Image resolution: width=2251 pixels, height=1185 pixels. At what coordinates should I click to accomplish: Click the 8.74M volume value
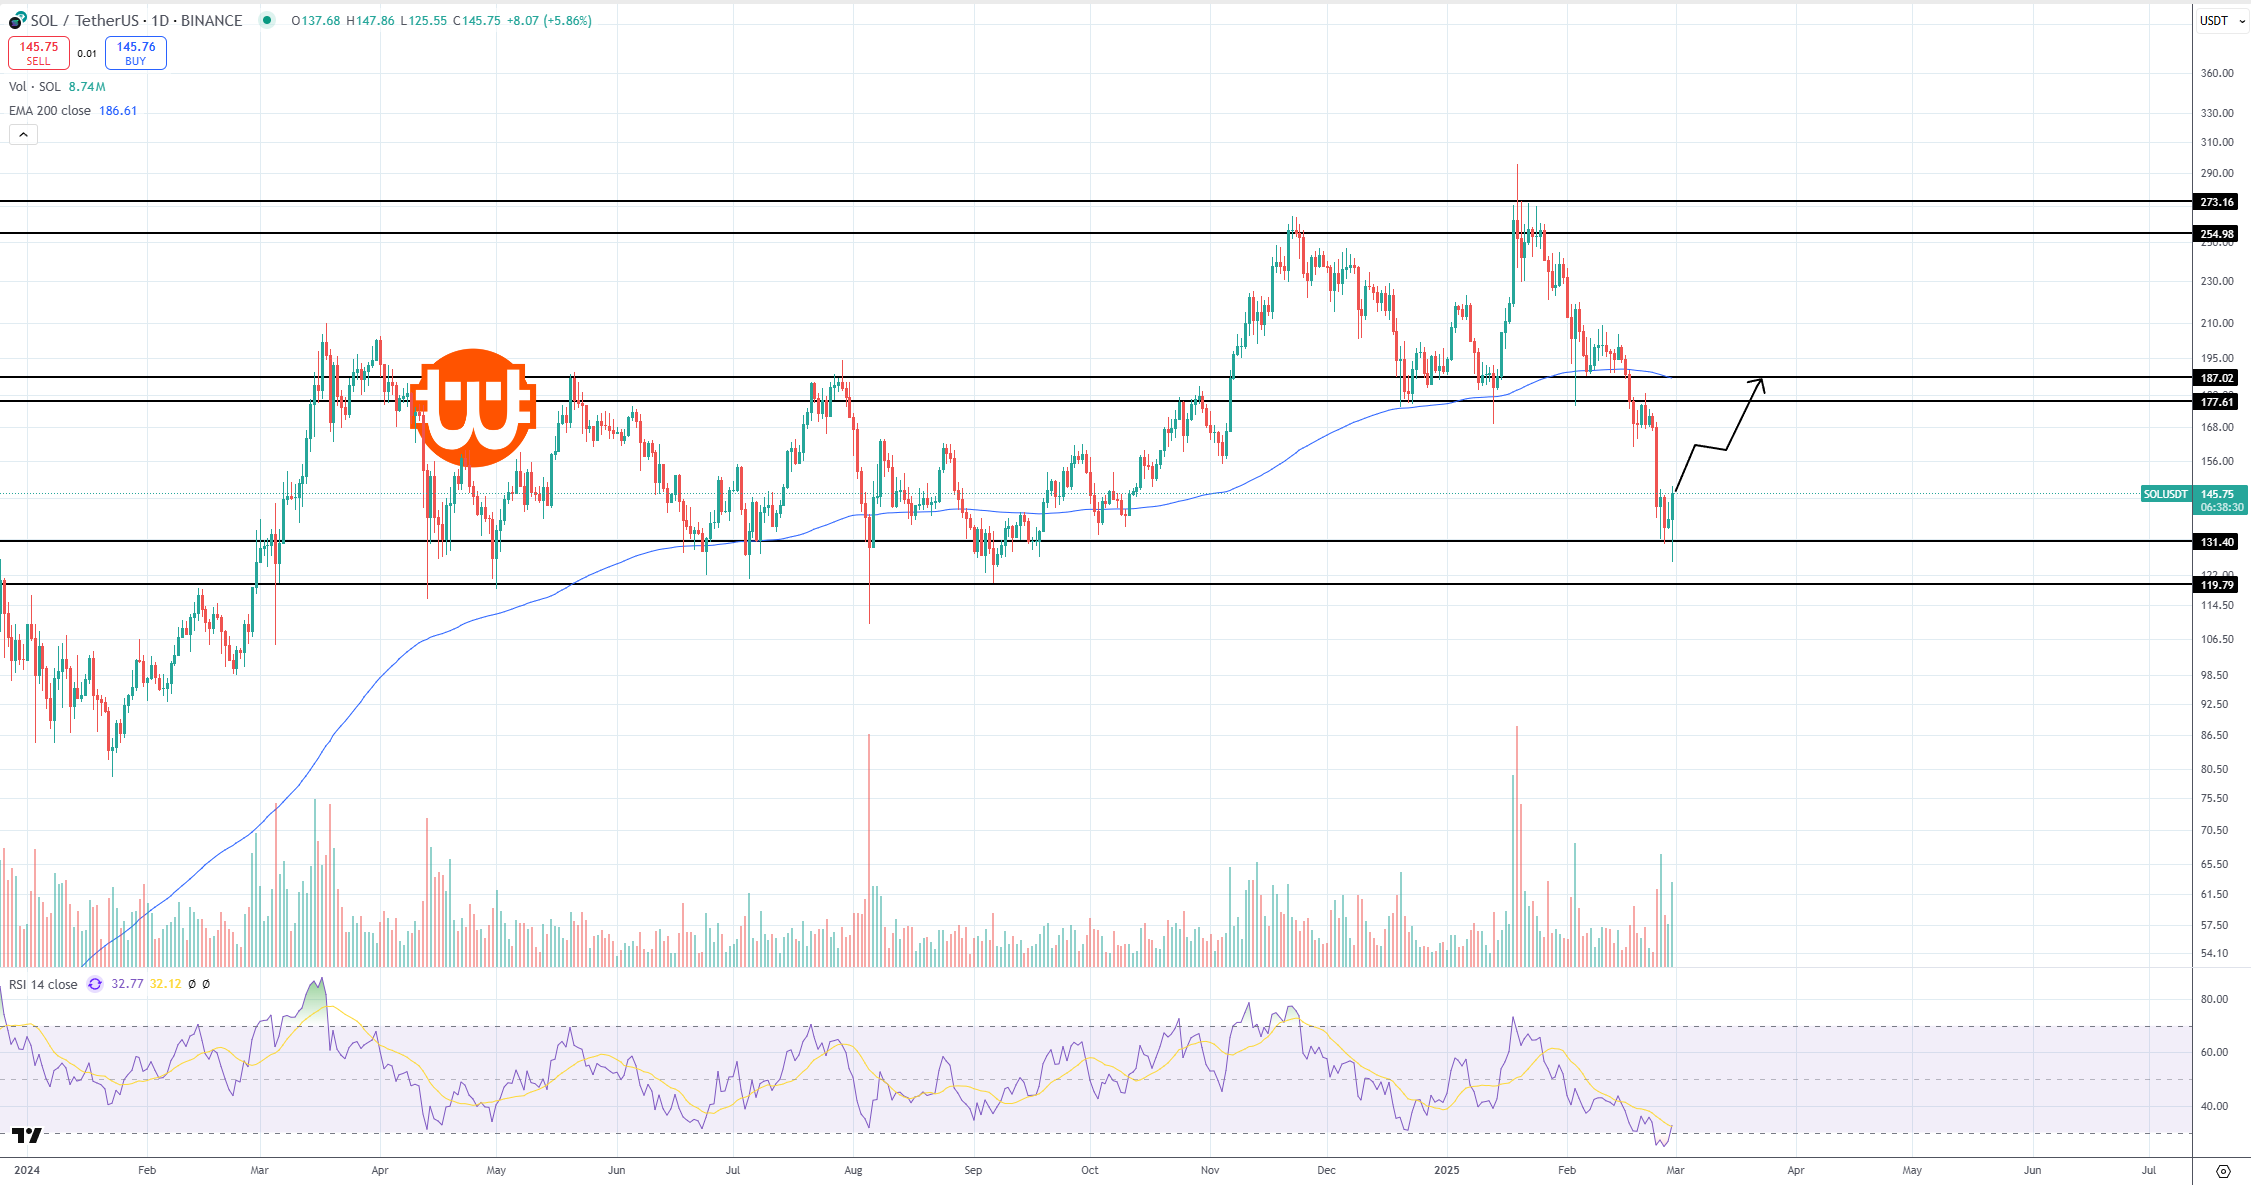tap(87, 87)
